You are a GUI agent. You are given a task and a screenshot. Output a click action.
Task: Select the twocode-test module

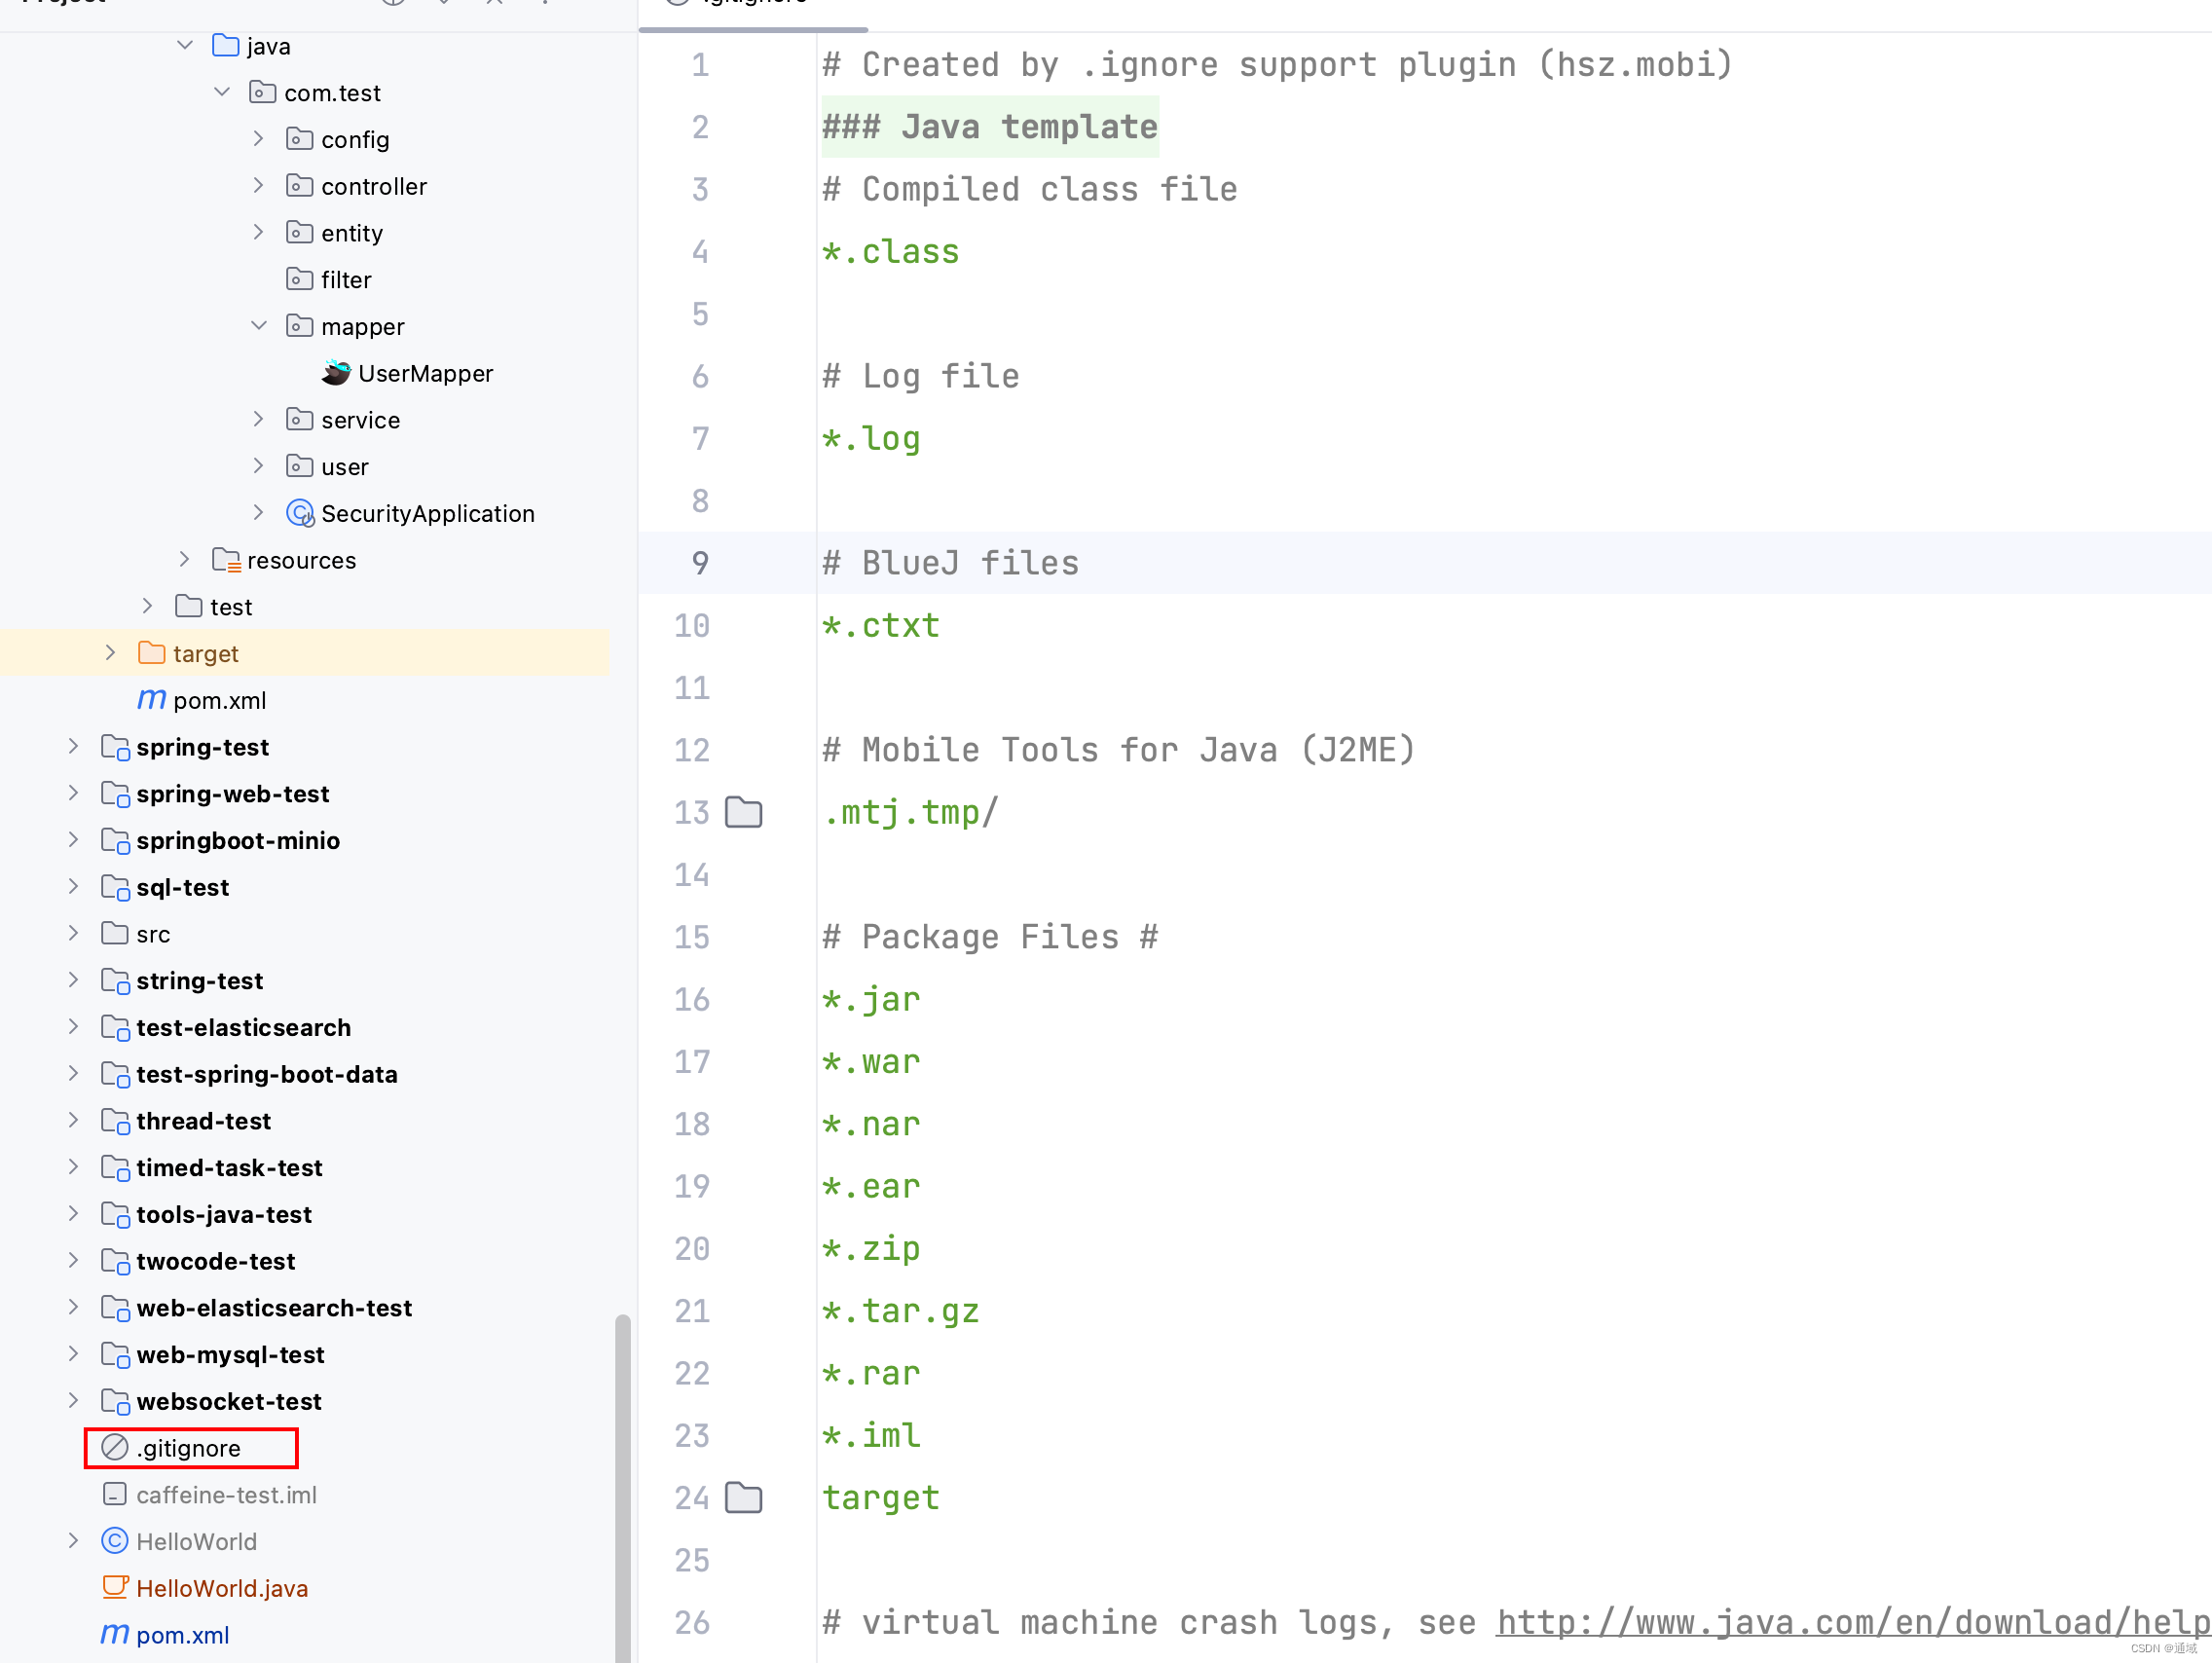pyautogui.click(x=216, y=1261)
